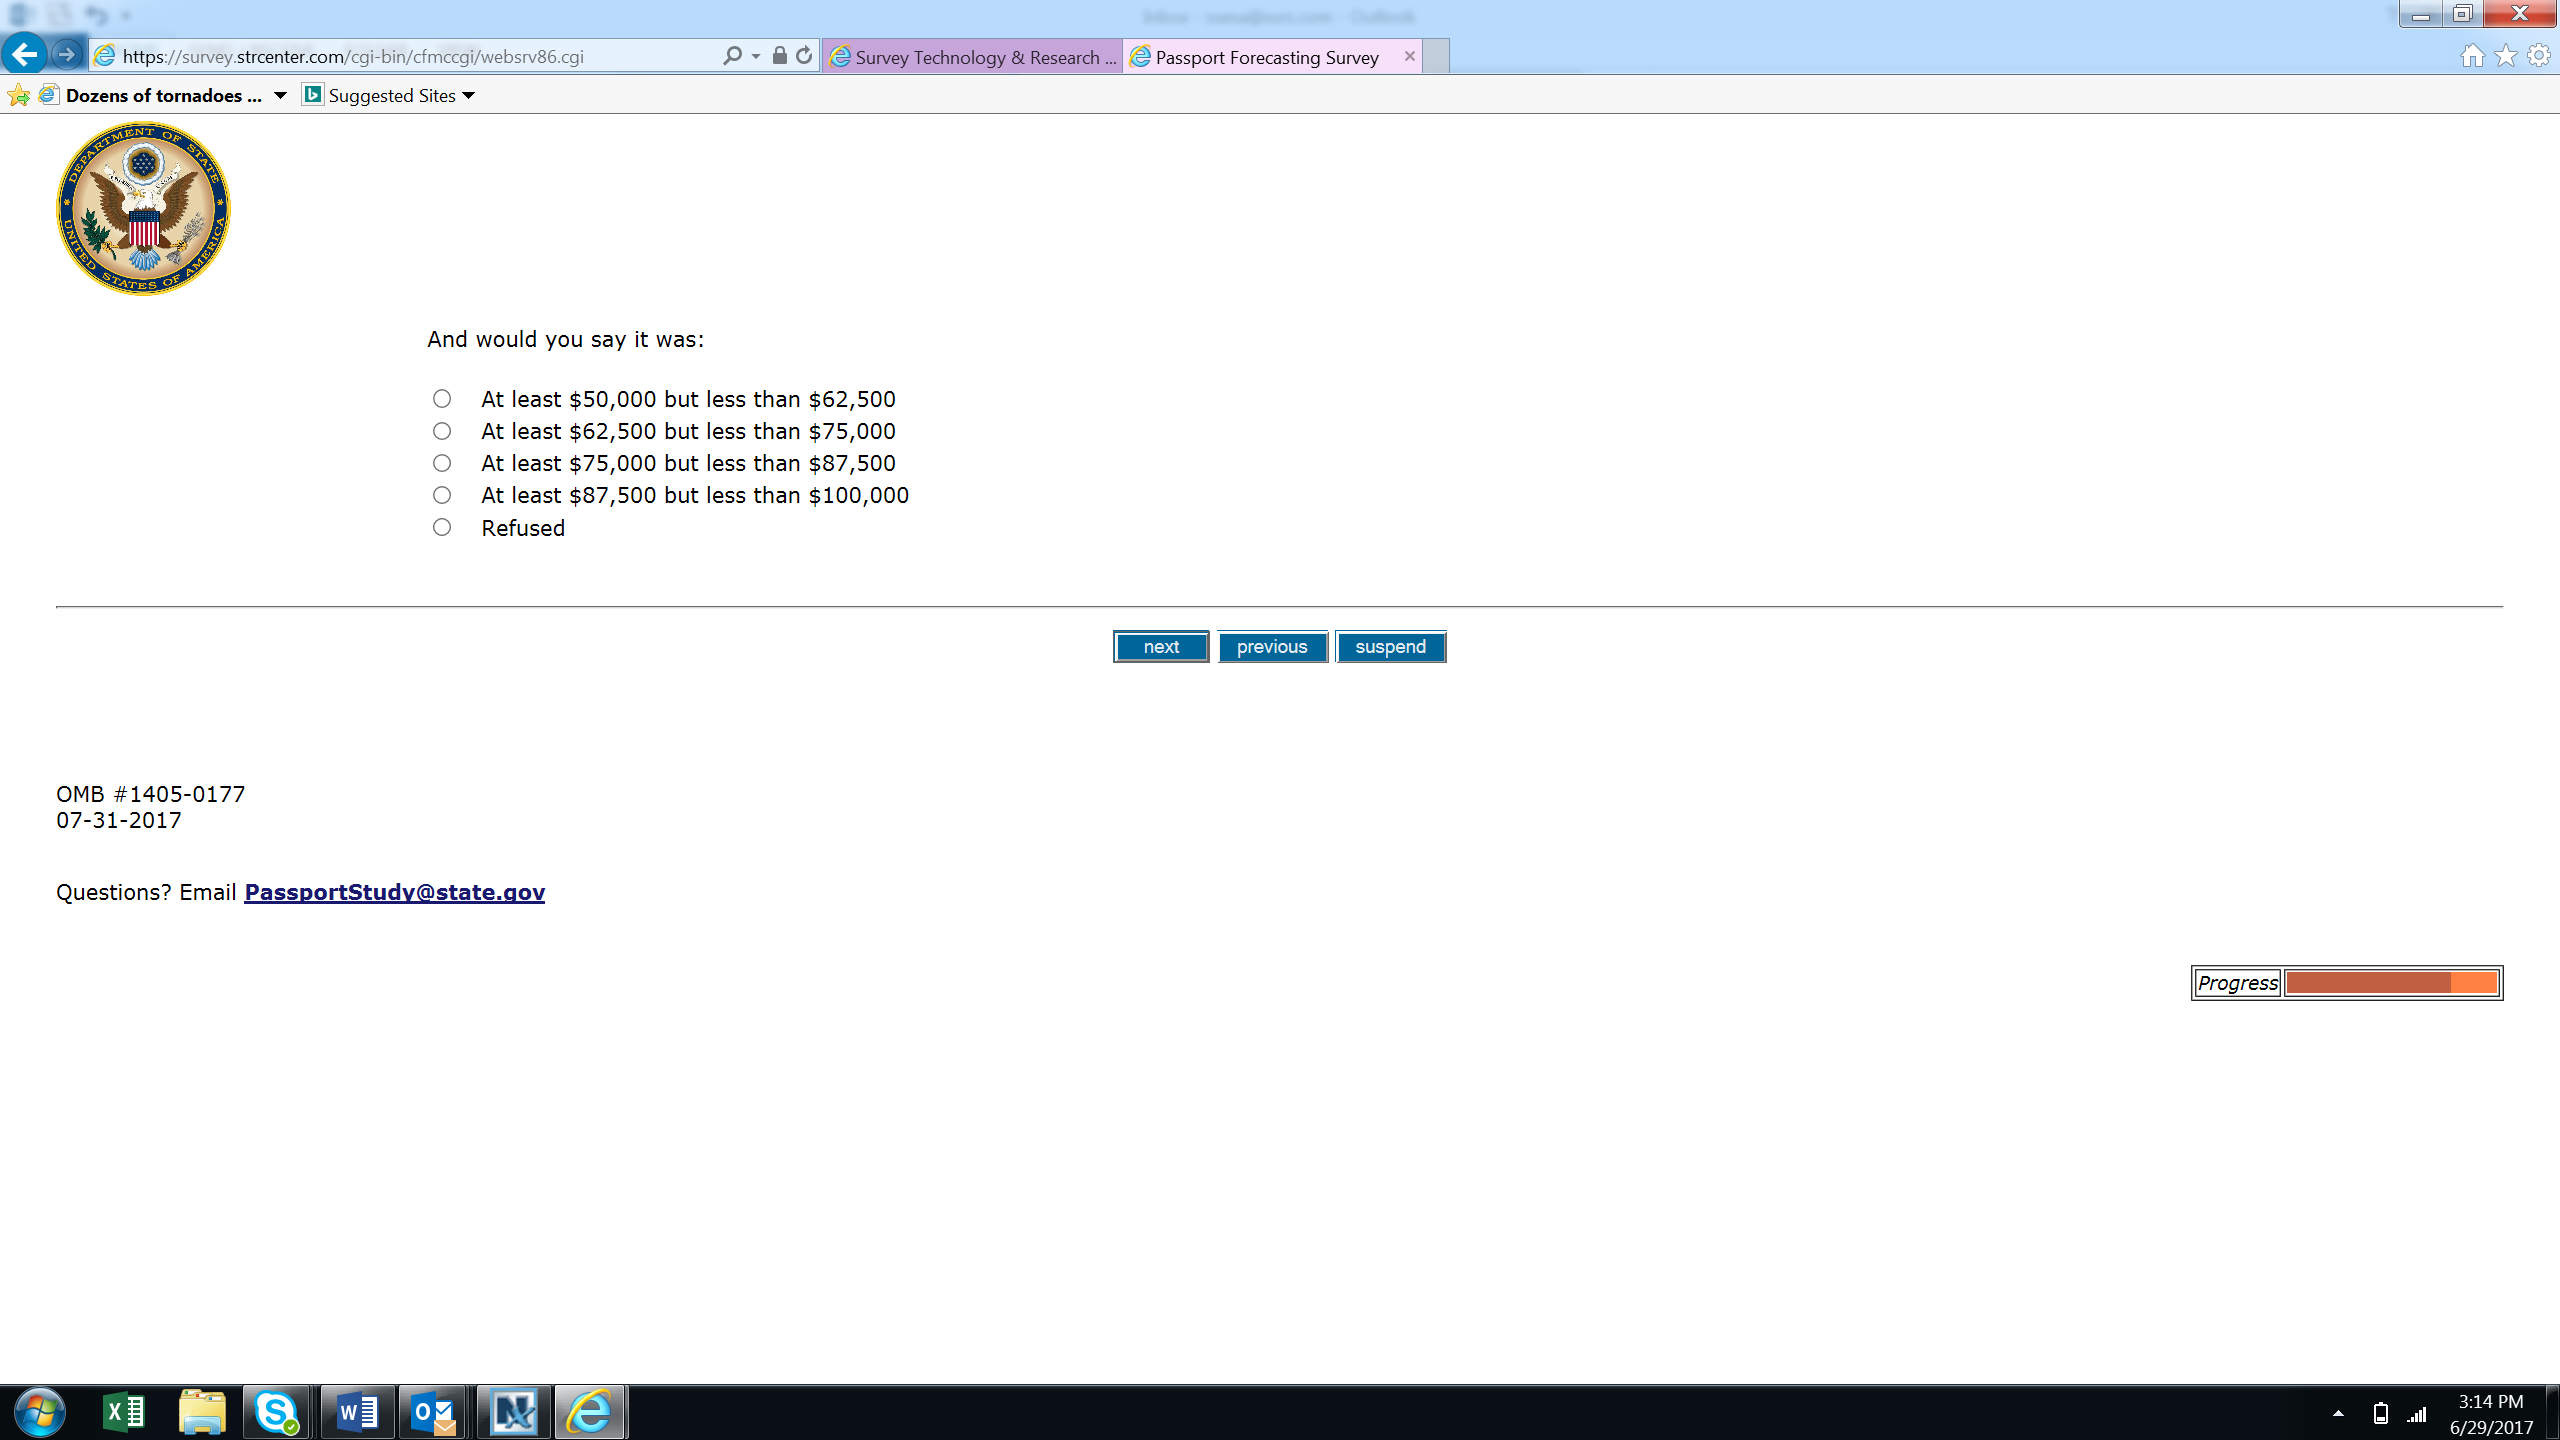This screenshot has height=1440, width=2560.
Task: Select the Passport Forecasting Survey tab
Action: coord(1266,57)
